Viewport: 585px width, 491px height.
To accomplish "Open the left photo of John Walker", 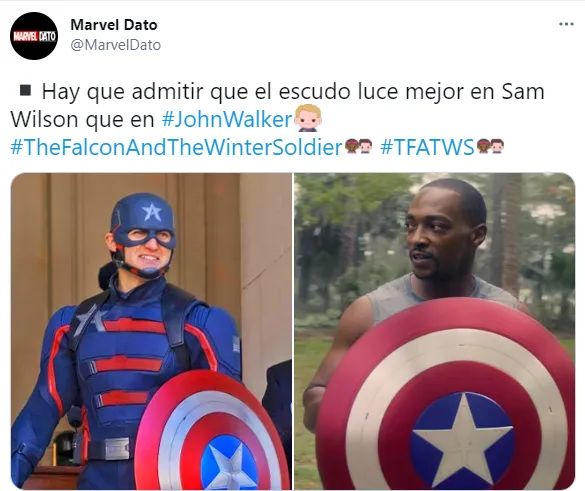I will click(x=151, y=331).
